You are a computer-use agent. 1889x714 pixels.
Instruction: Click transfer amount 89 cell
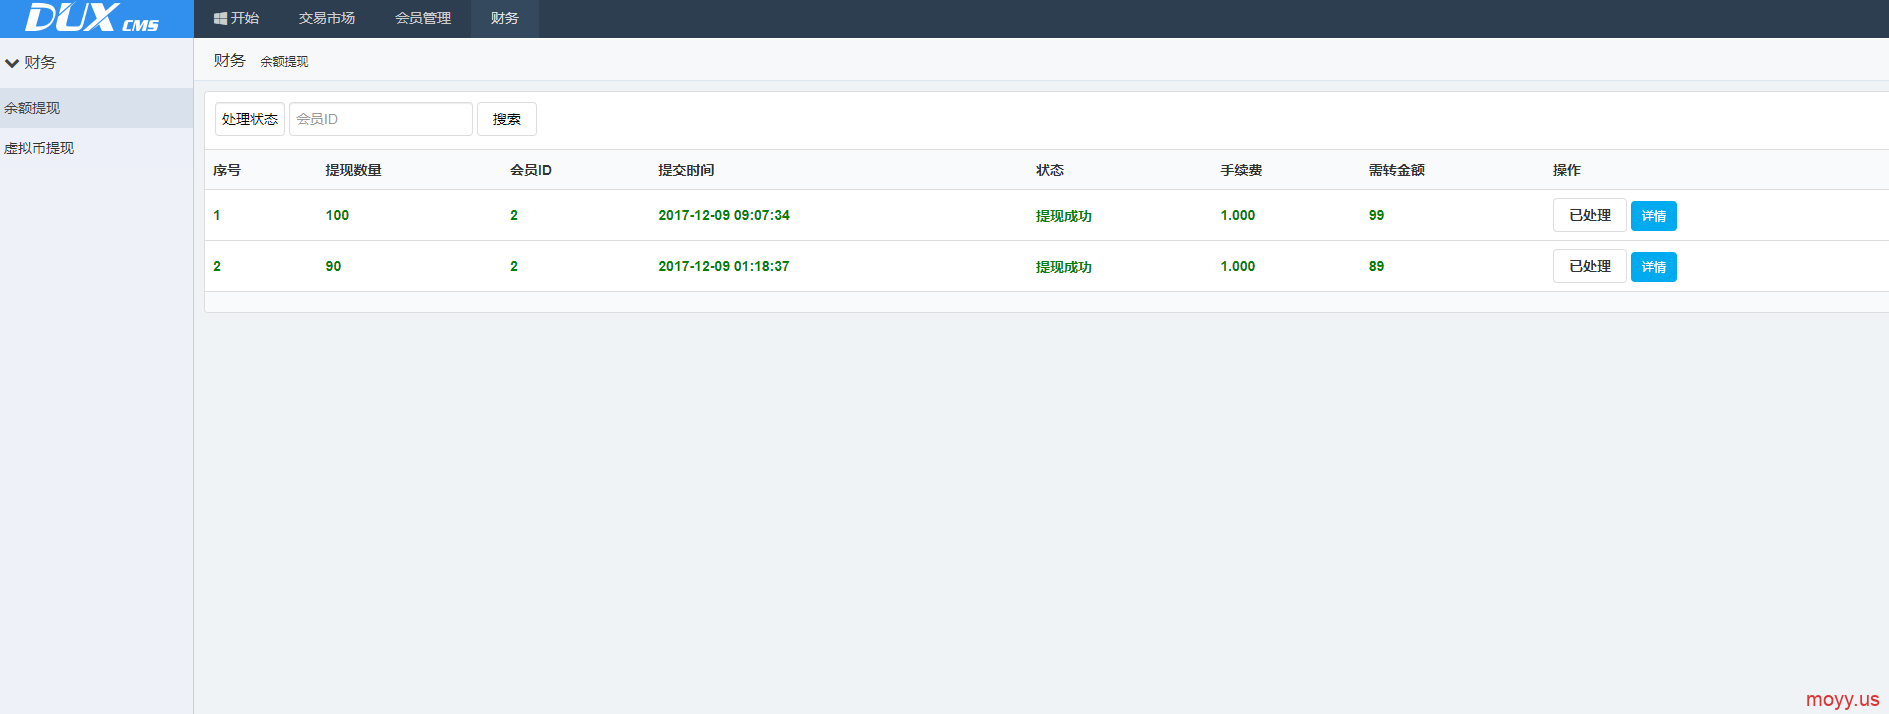1376,266
